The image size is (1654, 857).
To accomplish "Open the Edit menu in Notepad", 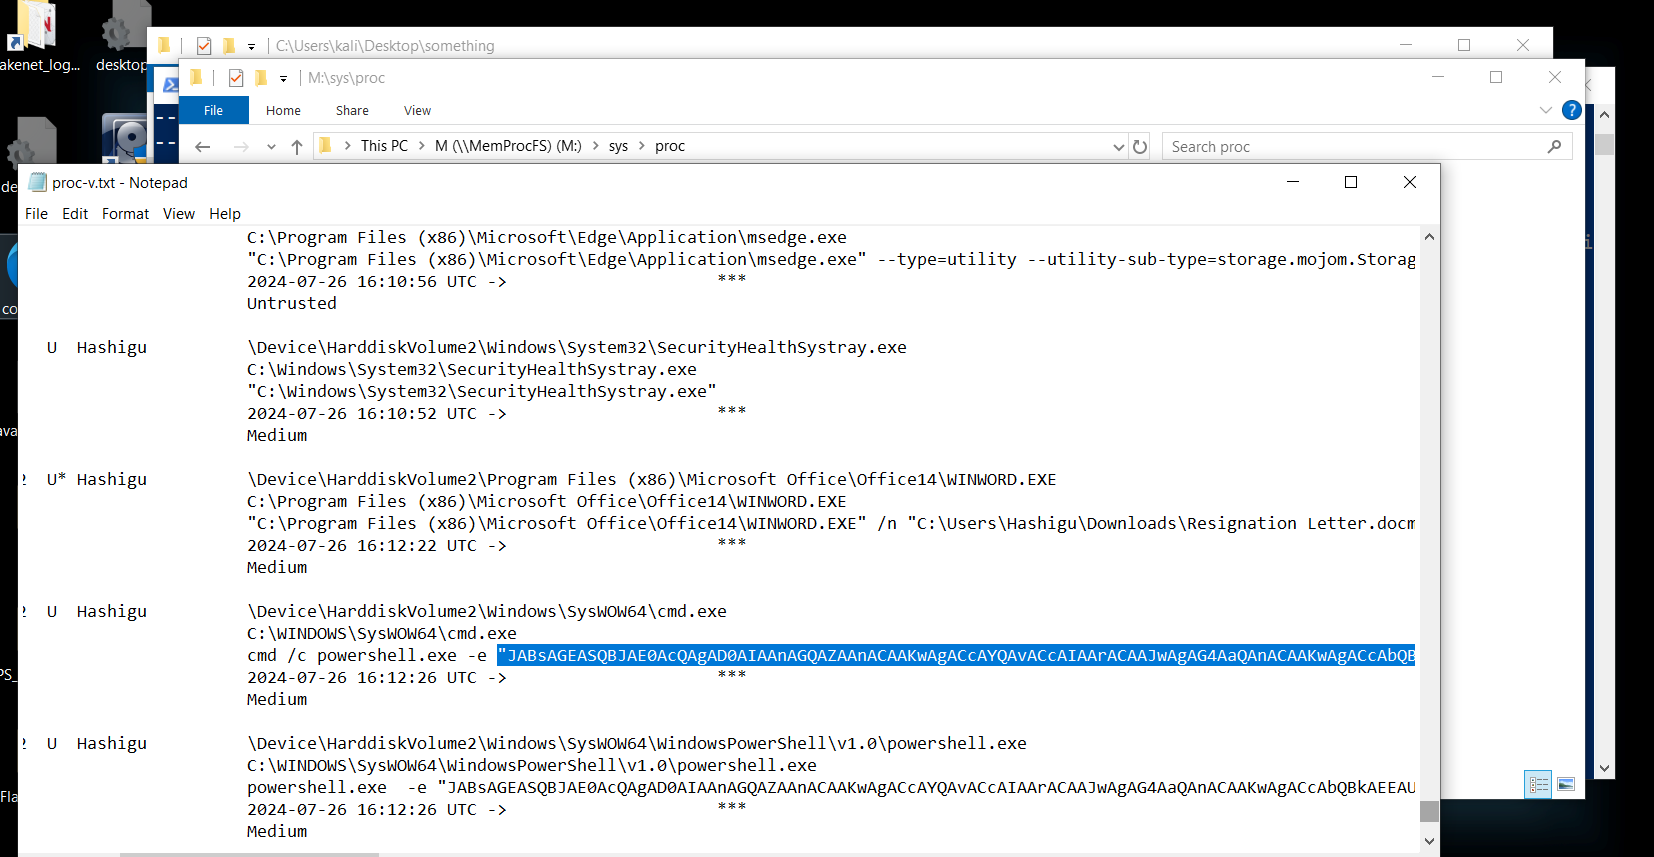I will (x=75, y=213).
